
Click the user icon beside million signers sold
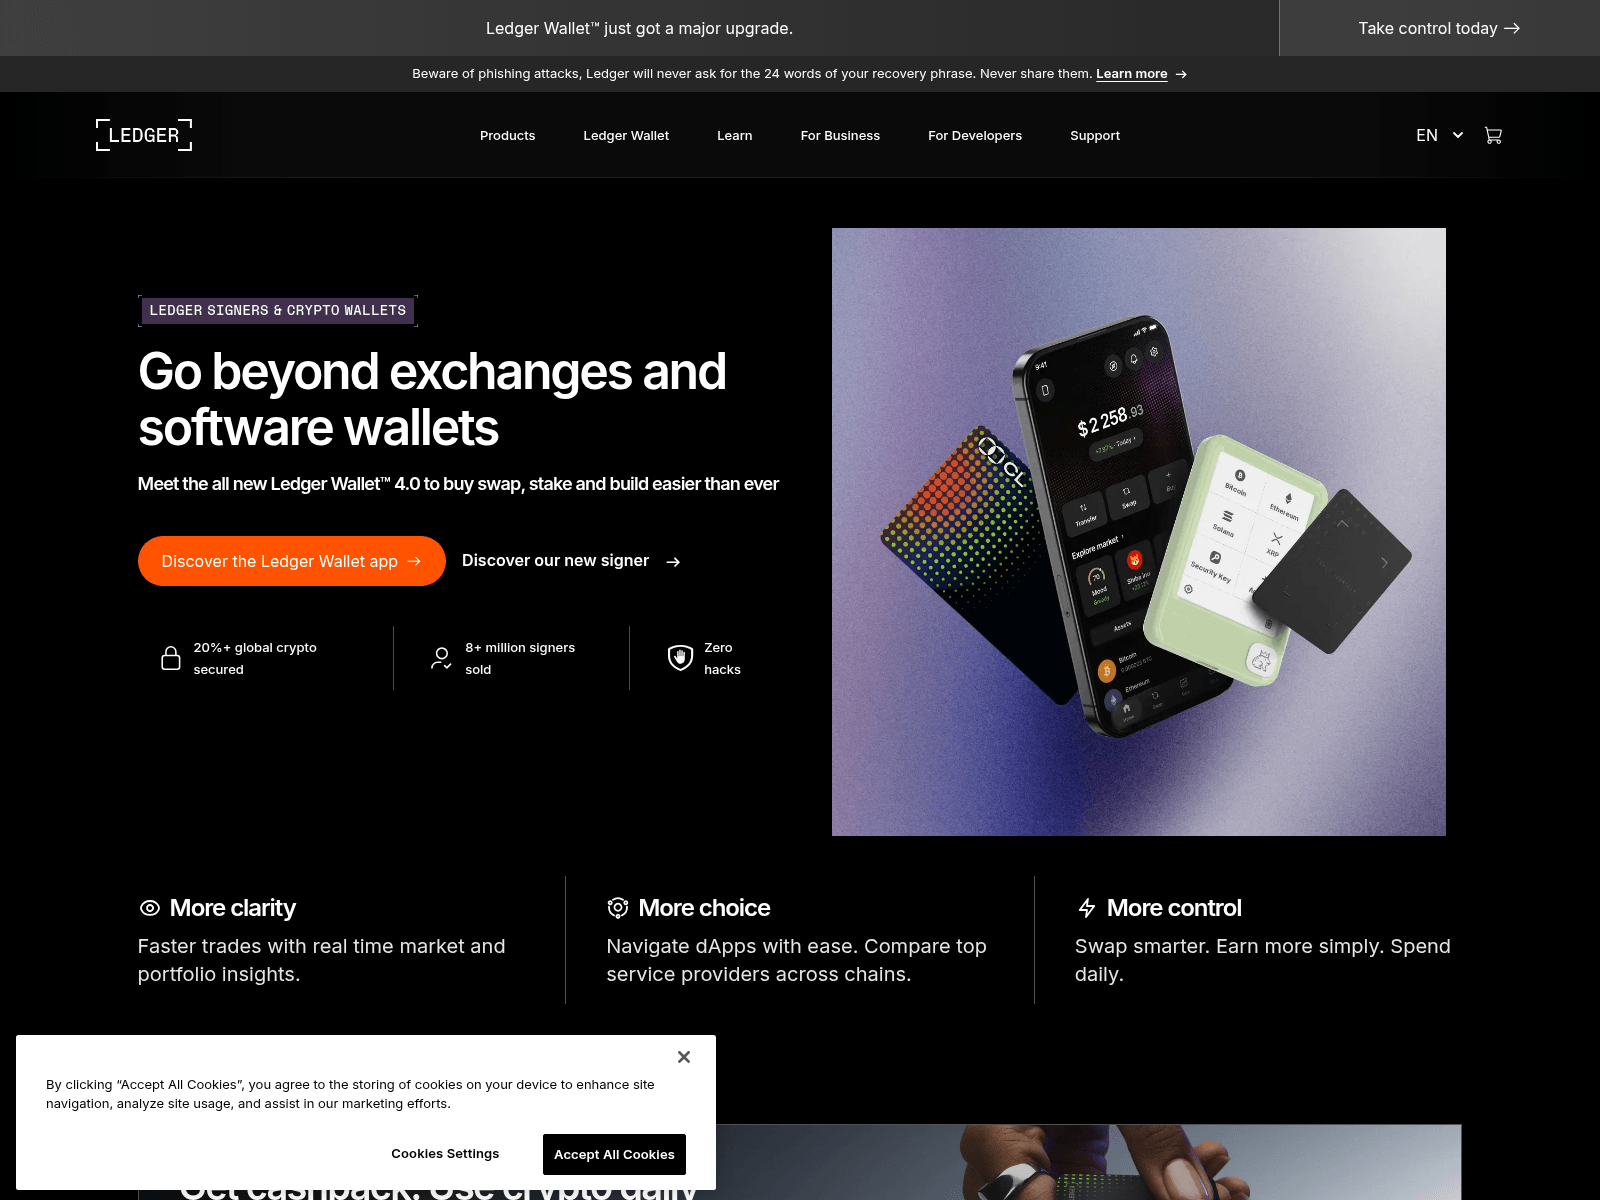(x=441, y=658)
